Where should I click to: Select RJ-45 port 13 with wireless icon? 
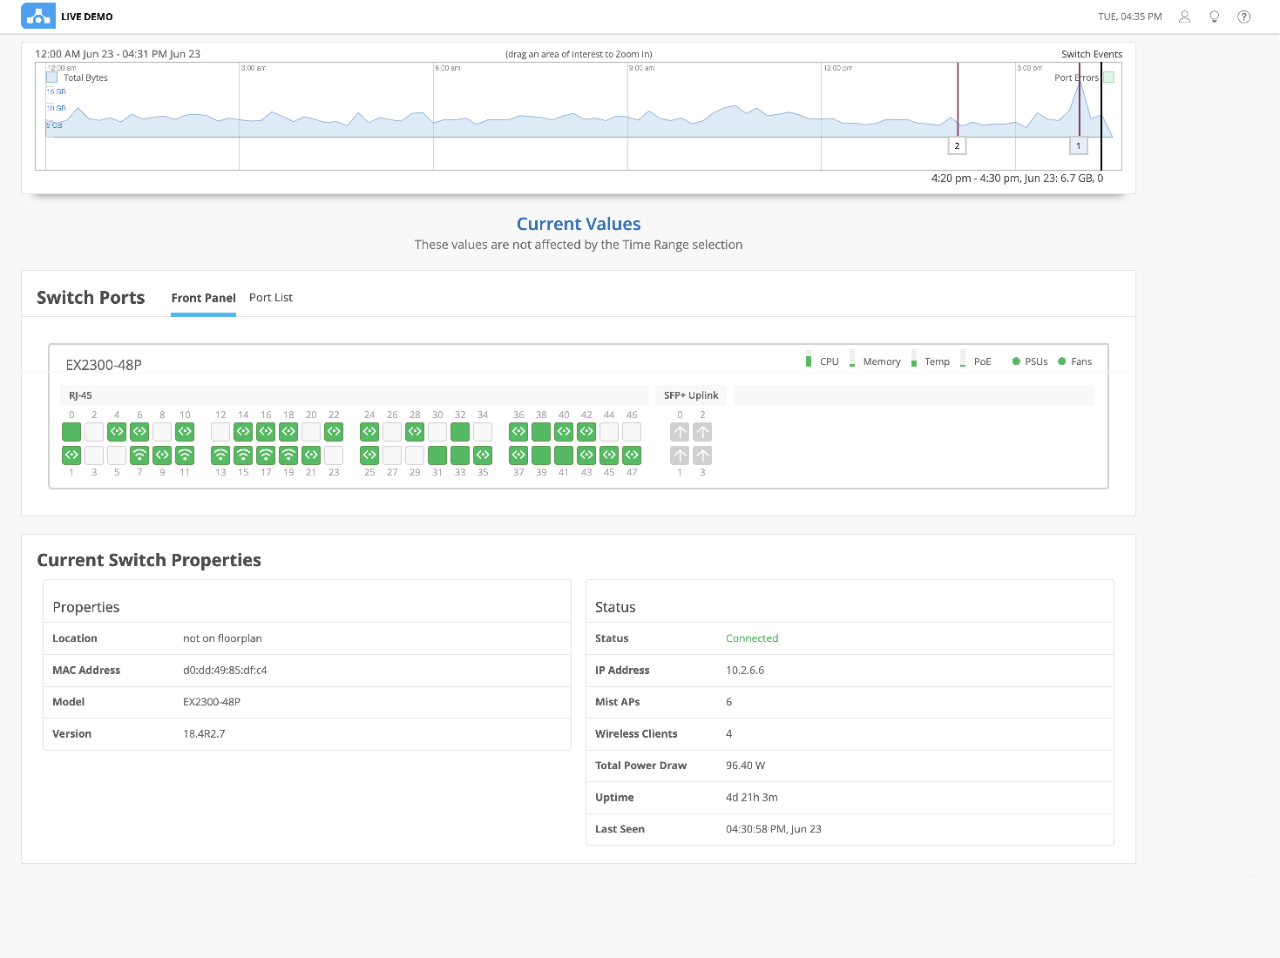(221, 455)
